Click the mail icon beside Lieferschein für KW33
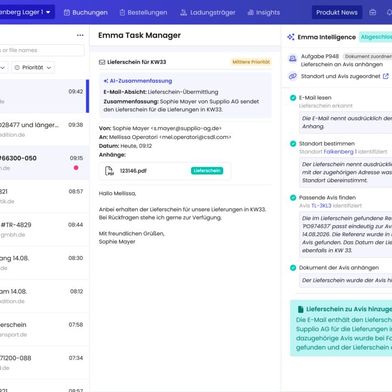Screen dimensions: 392x392 pos(102,62)
